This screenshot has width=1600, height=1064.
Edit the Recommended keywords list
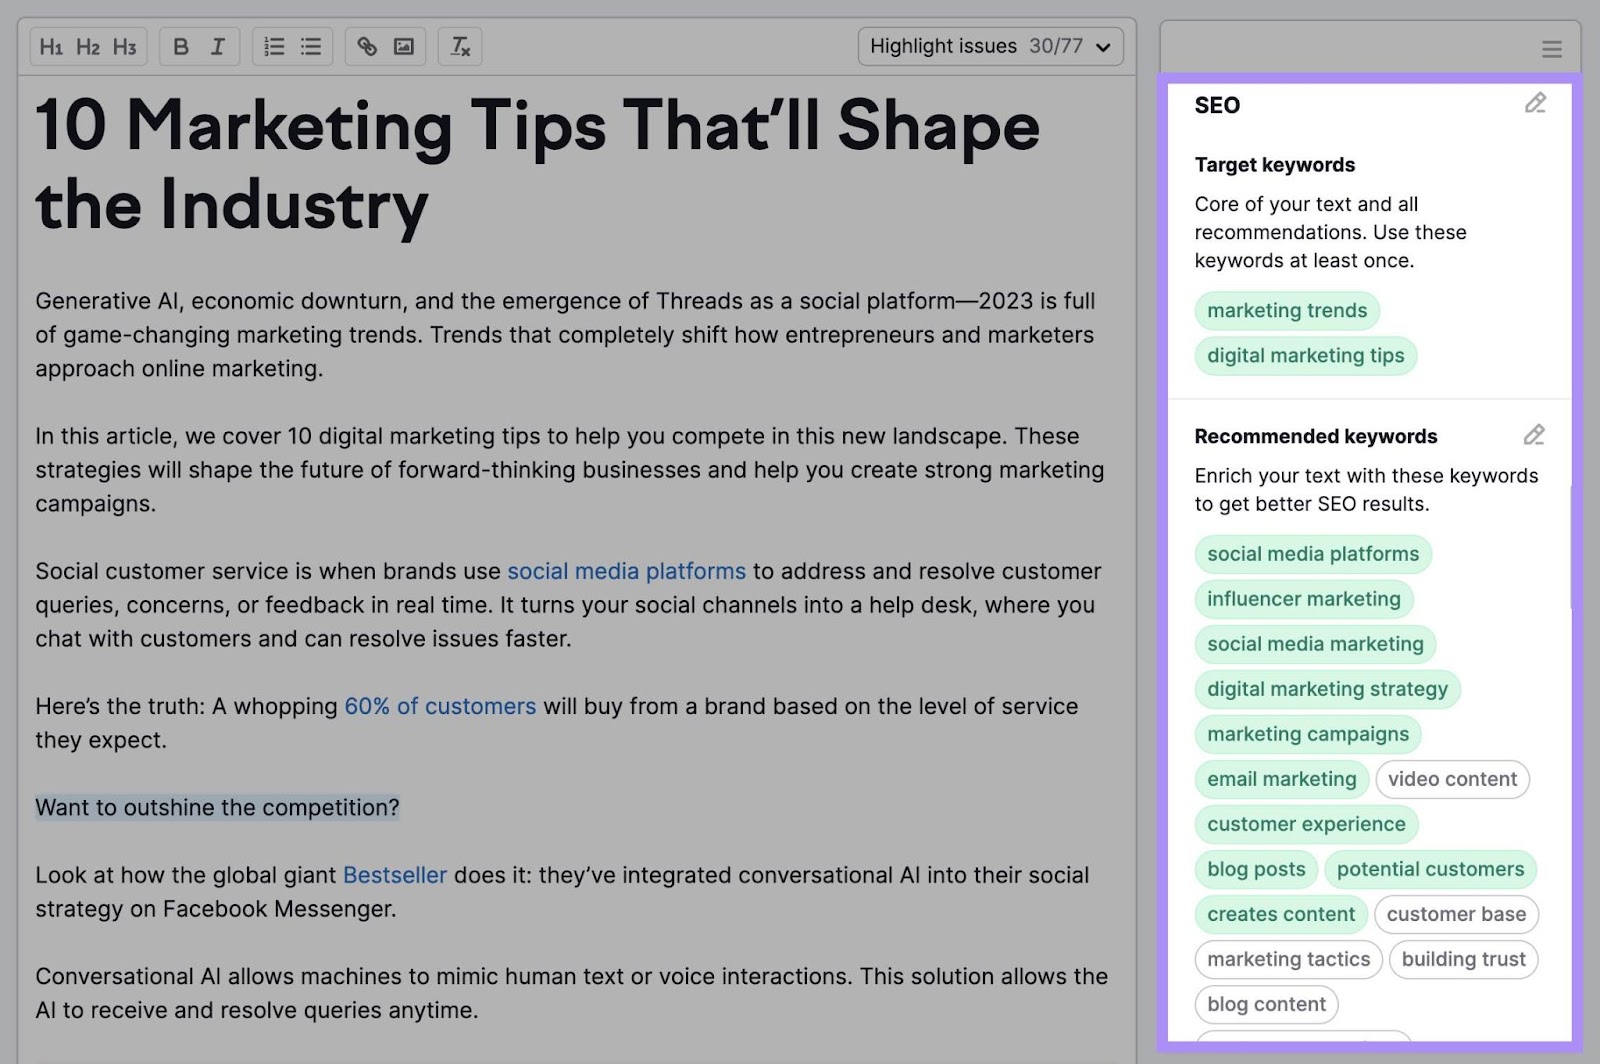[x=1534, y=436]
